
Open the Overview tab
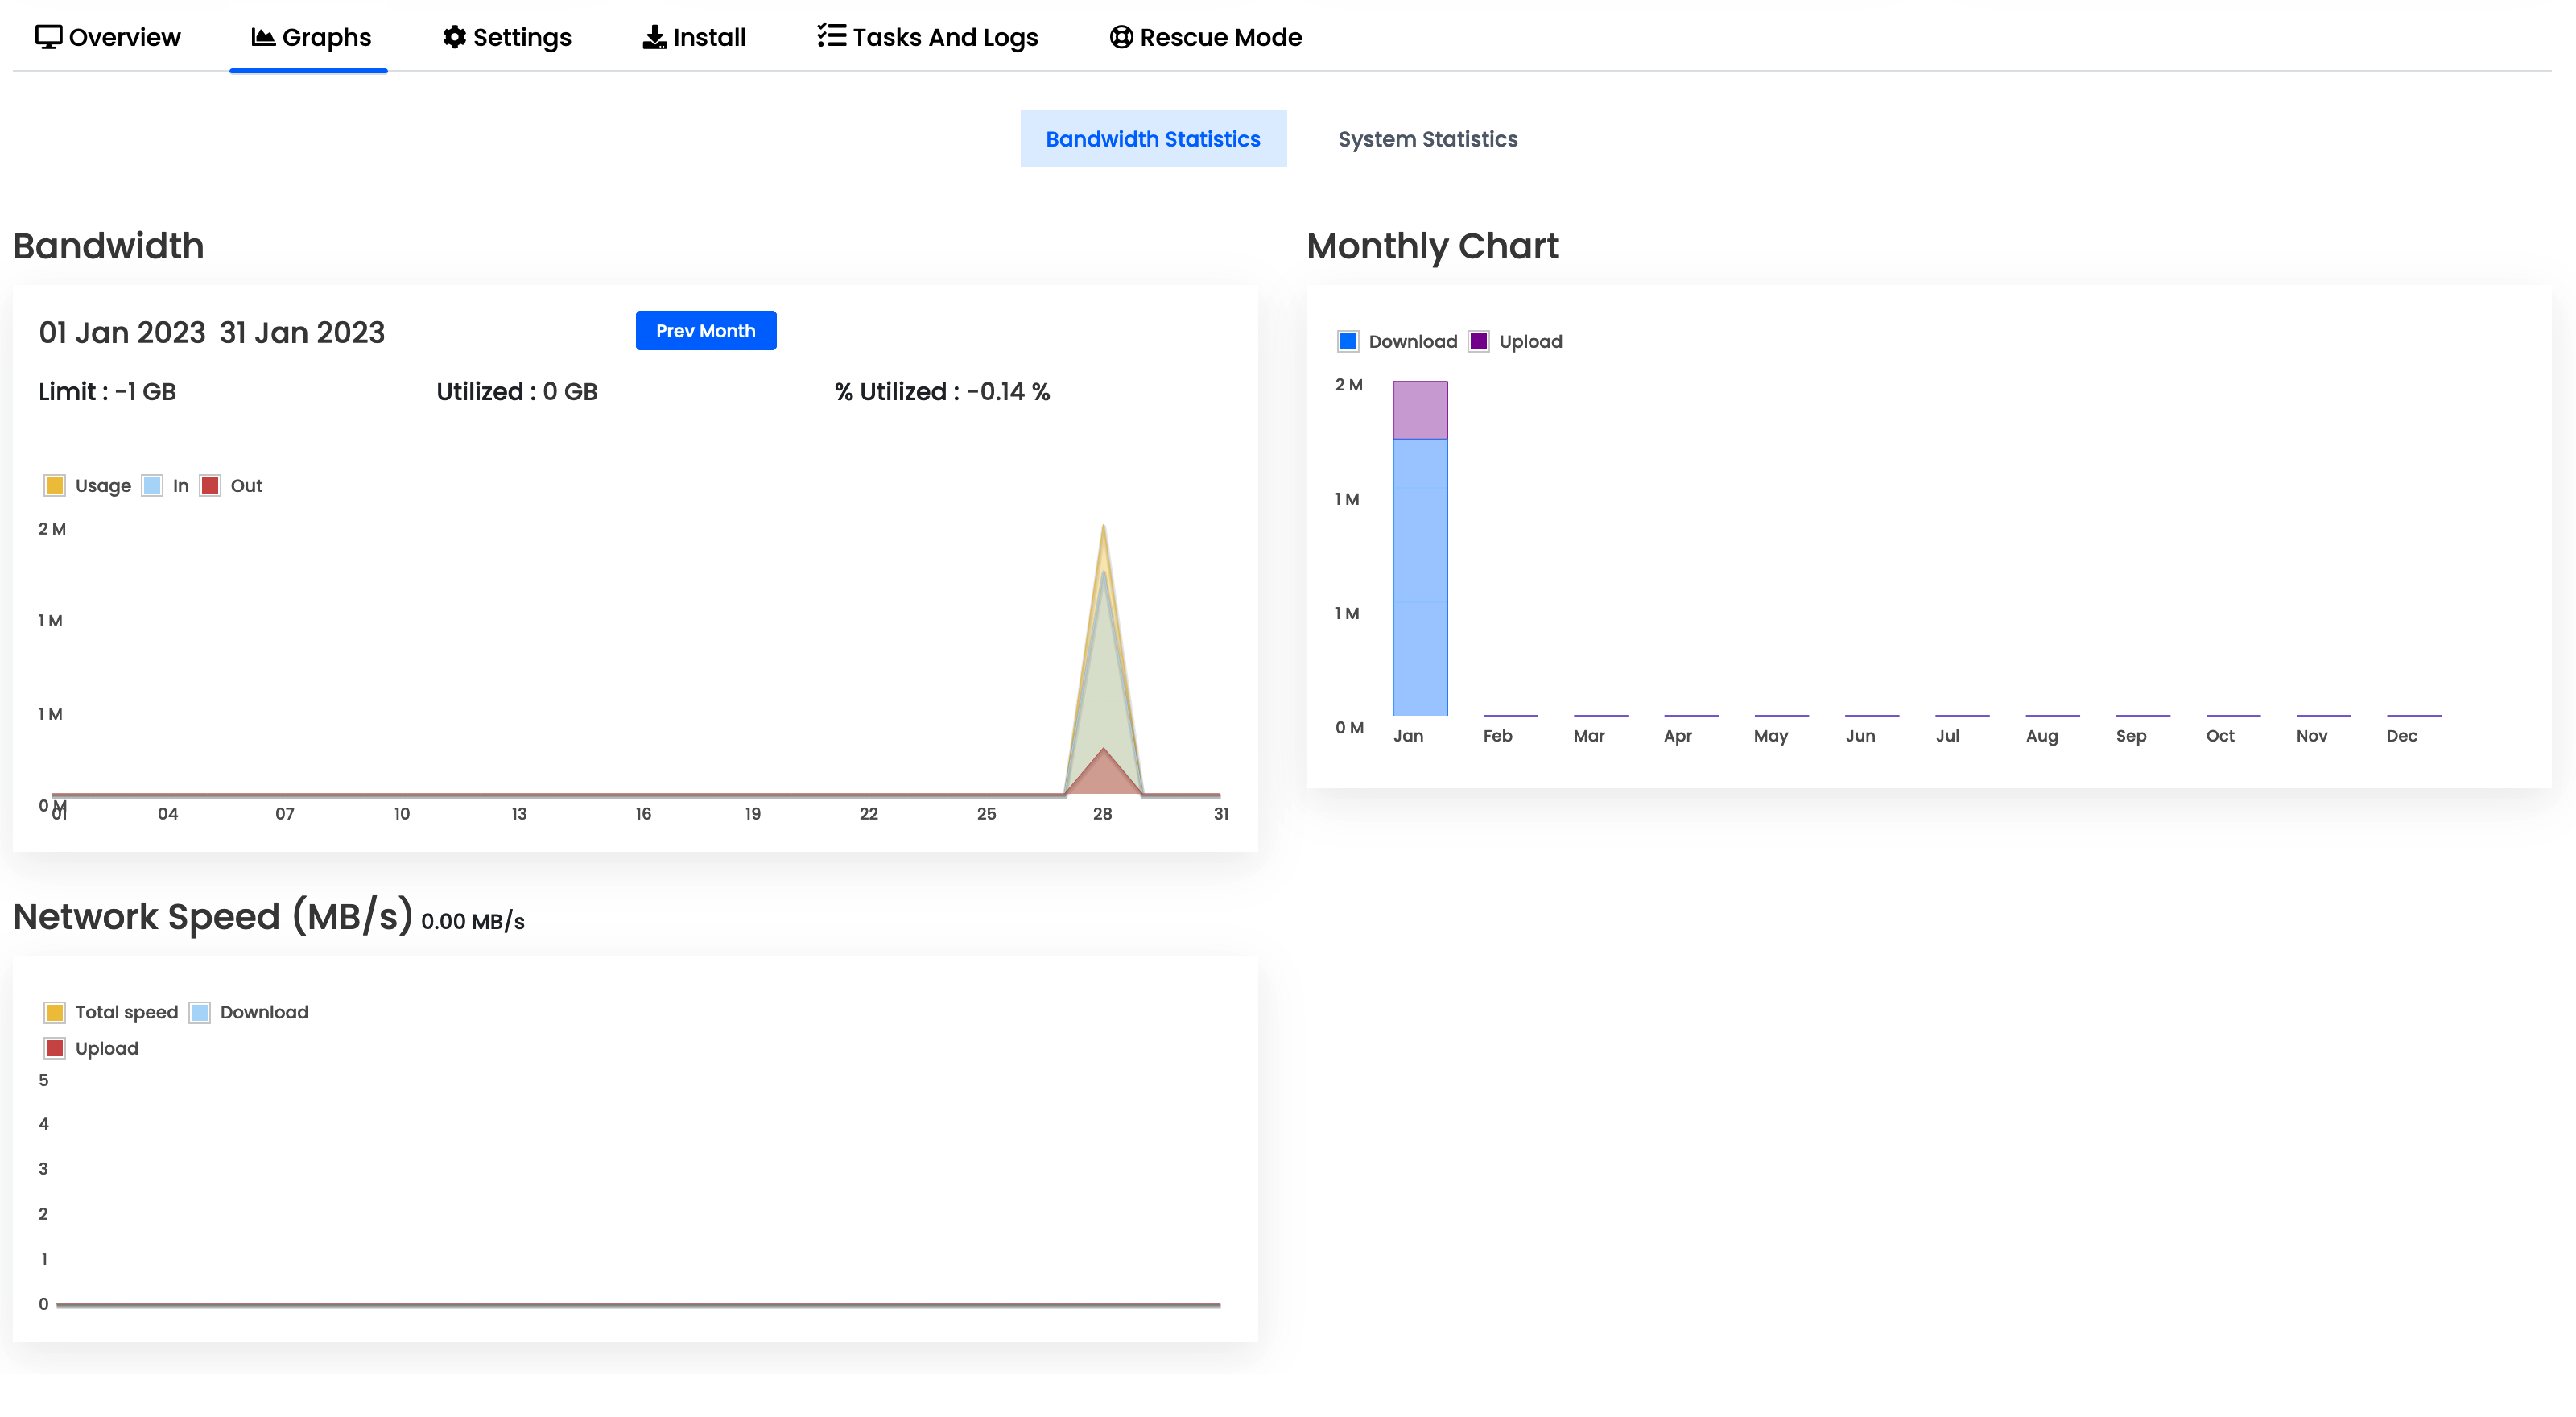pos(108,37)
